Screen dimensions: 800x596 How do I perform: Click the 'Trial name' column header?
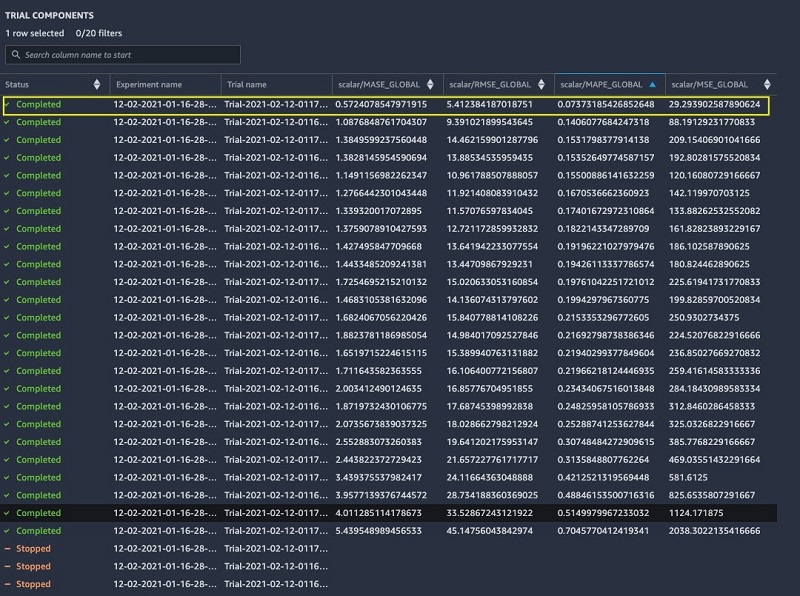click(247, 85)
